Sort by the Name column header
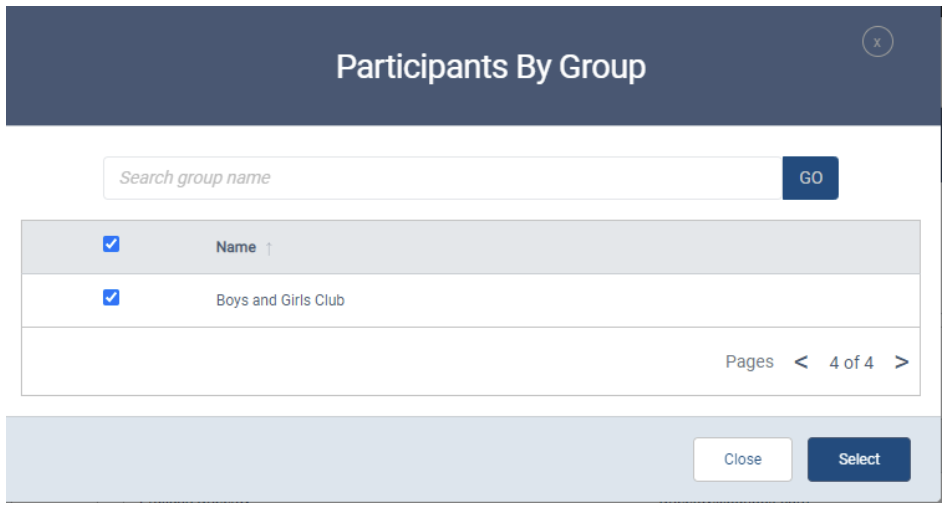Screen dimensions: 950x510 [x=236, y=247]
